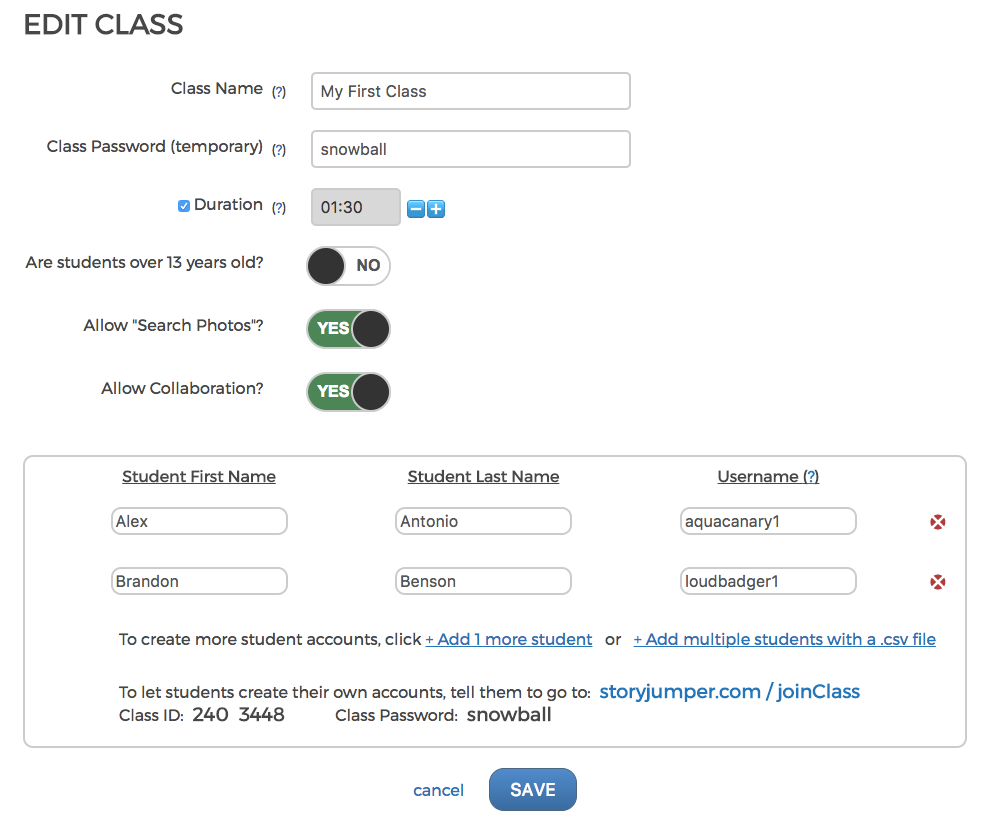Open the Username column help (?) link
This screenshot has width=984, height=821.
tap(811, 477)
